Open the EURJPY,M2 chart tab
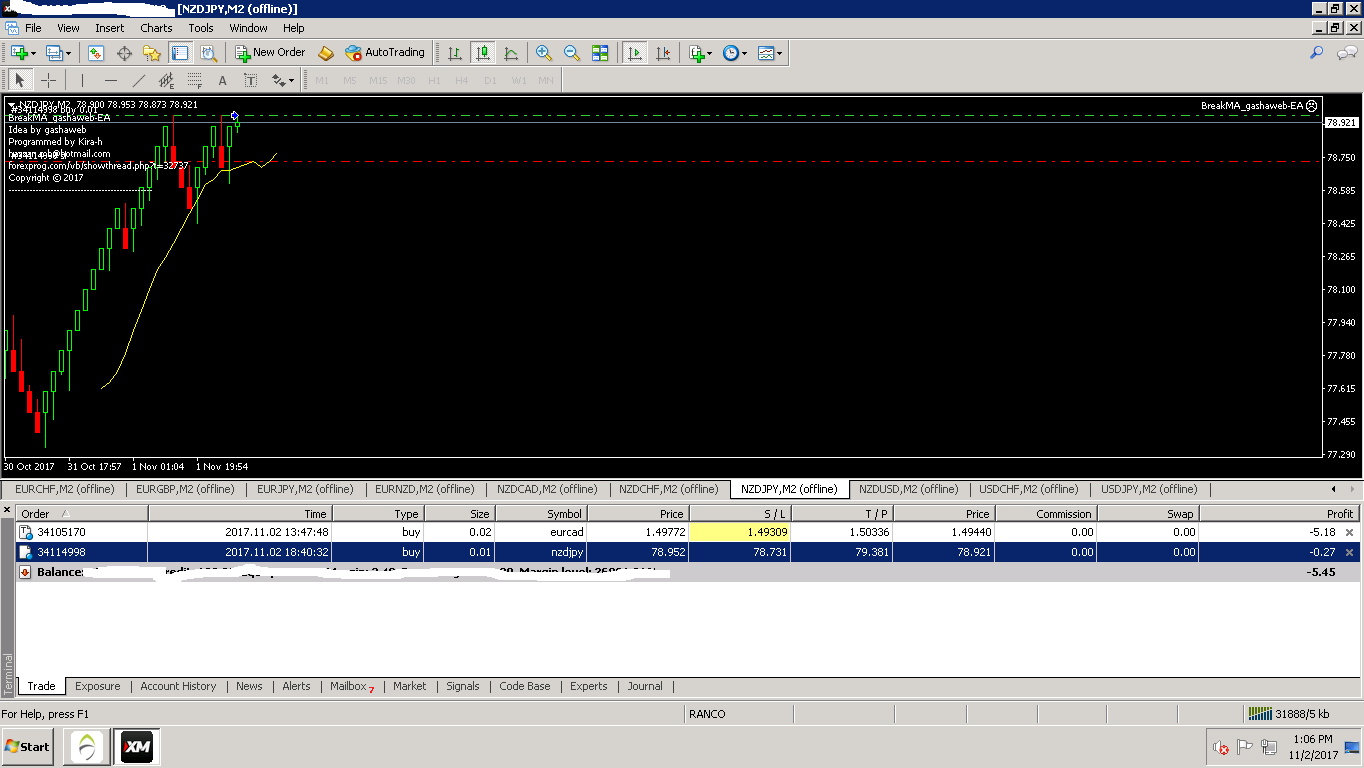The width and height of the screenshot is (1364, 768). (x=305, y=489)
